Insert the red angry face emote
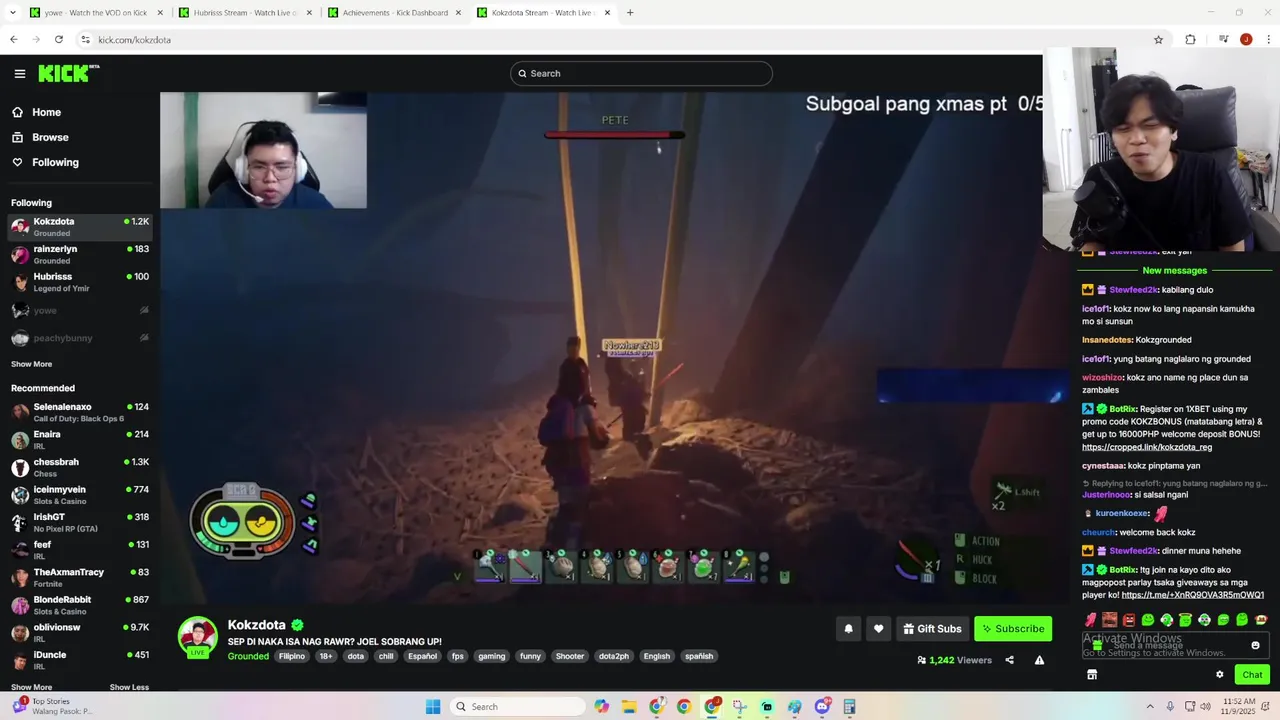 (1129, 620)
